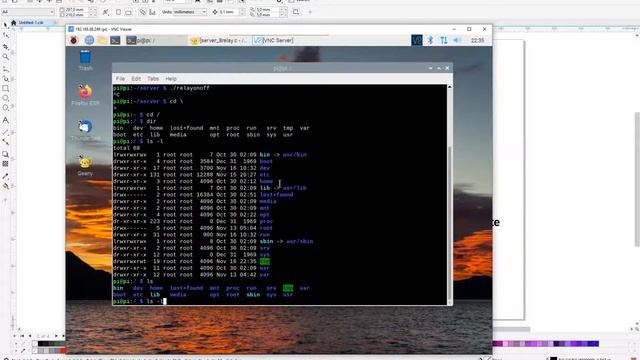Click the volume speaker tray icon
This screenshot has width=640, height=360.
click(457, 40)
